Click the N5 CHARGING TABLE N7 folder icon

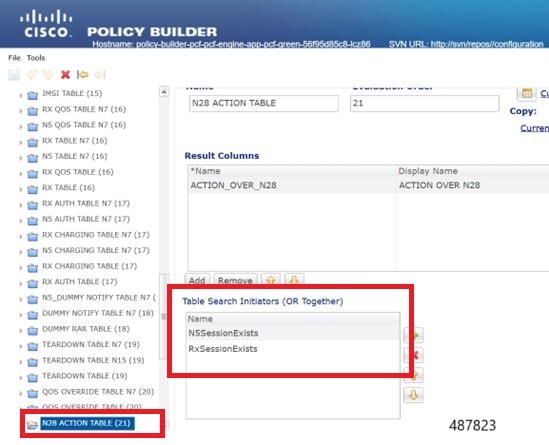(x=33, y=252)
